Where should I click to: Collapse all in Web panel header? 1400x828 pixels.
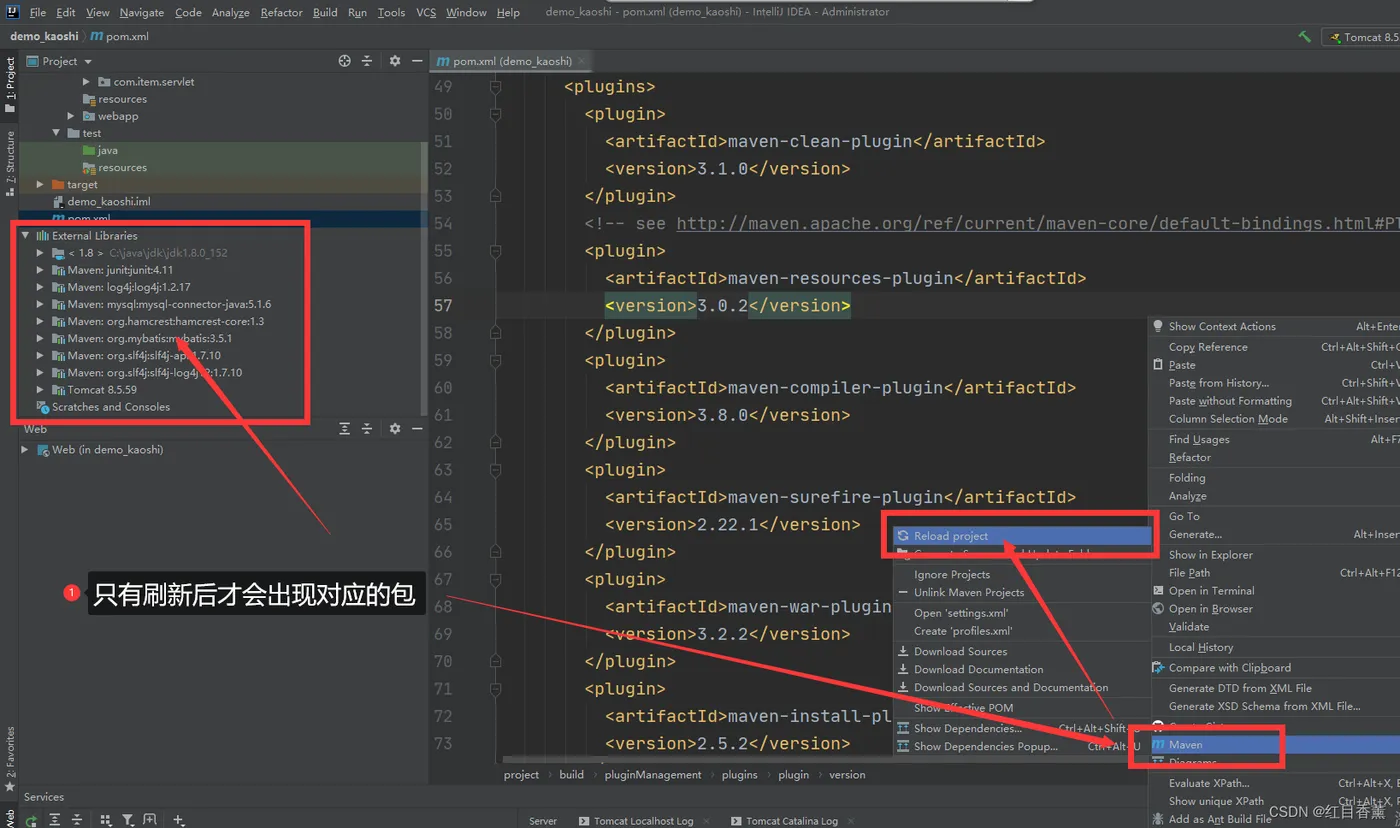point(367,428)
